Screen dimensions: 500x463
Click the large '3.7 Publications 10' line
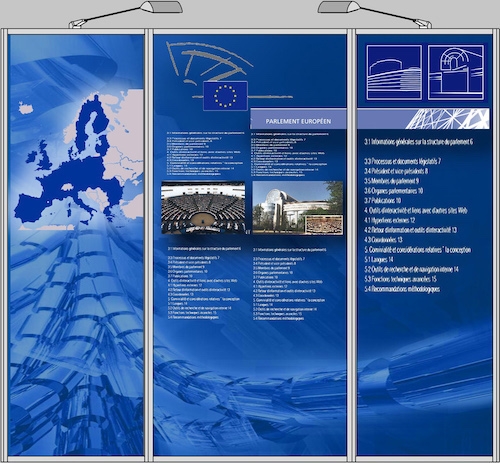click(382, 201)
